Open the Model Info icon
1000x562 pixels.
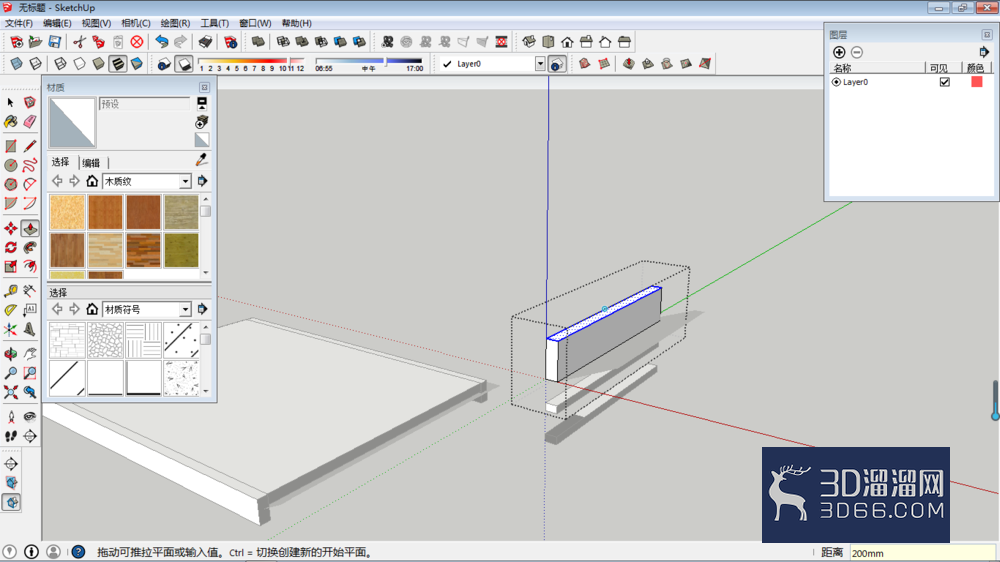pos(230,42)
